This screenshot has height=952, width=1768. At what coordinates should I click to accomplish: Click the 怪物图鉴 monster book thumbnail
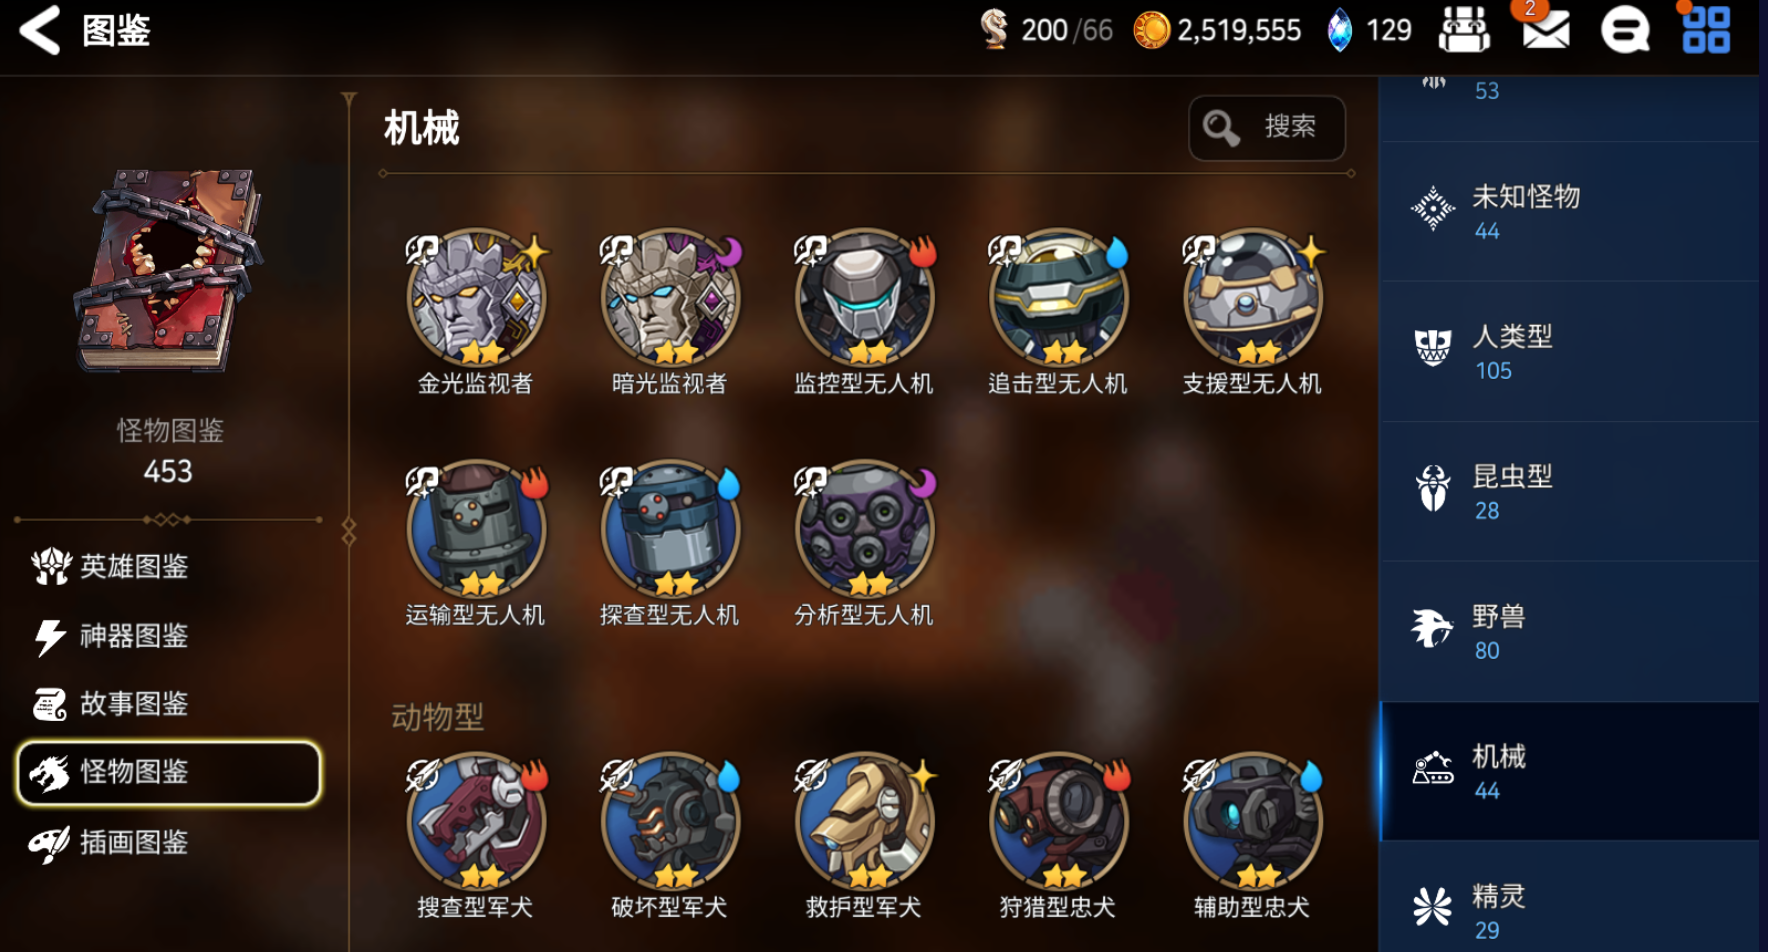coord(168,270)
